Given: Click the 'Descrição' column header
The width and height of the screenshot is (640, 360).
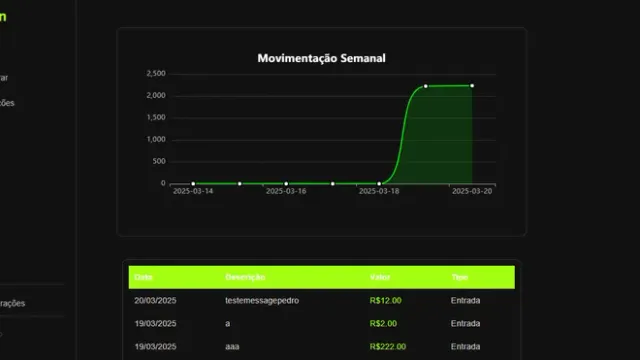Looking at the screenshot, I should [245, 277].
